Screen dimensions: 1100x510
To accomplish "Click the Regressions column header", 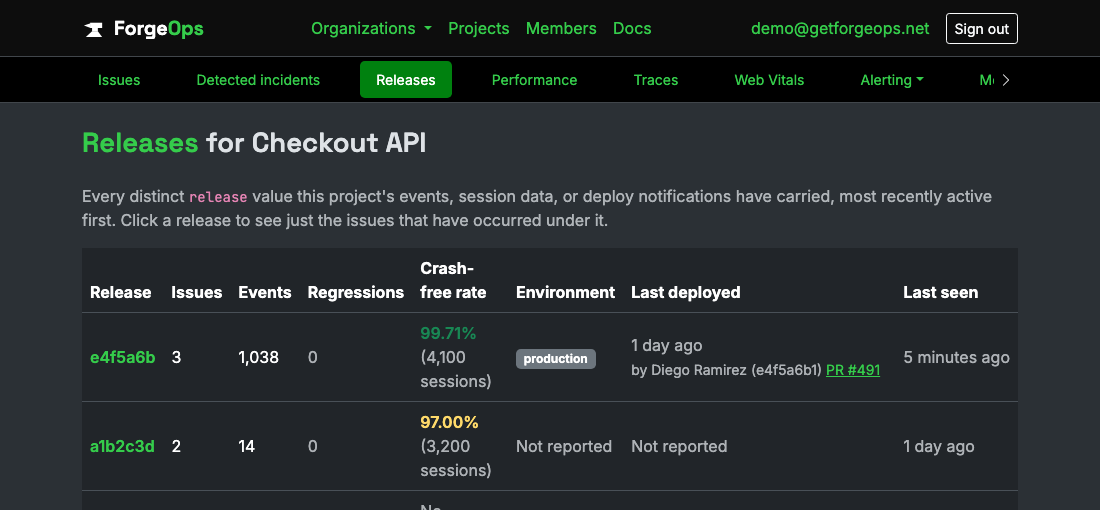I will (356, 293).
